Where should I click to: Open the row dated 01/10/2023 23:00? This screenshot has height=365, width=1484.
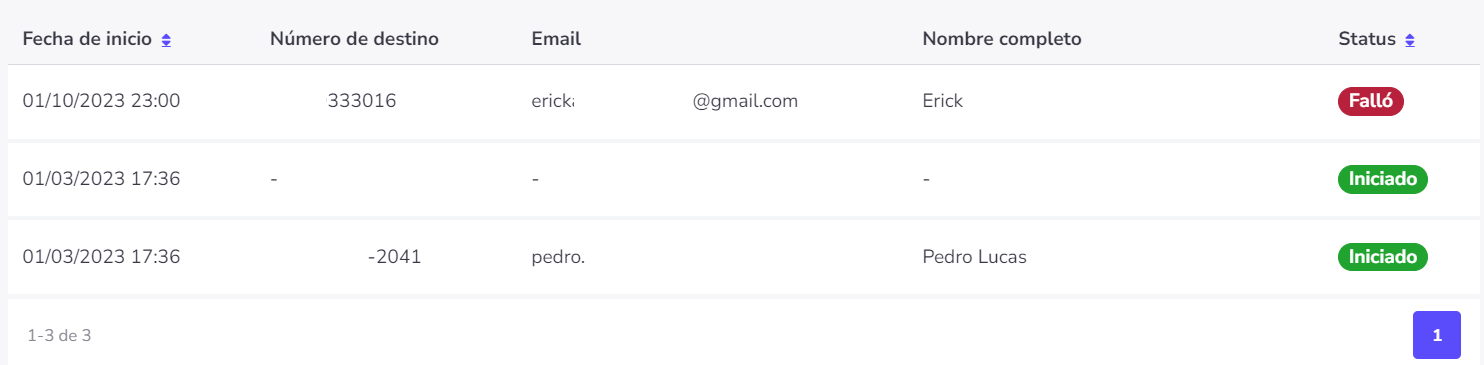point(742,101)
